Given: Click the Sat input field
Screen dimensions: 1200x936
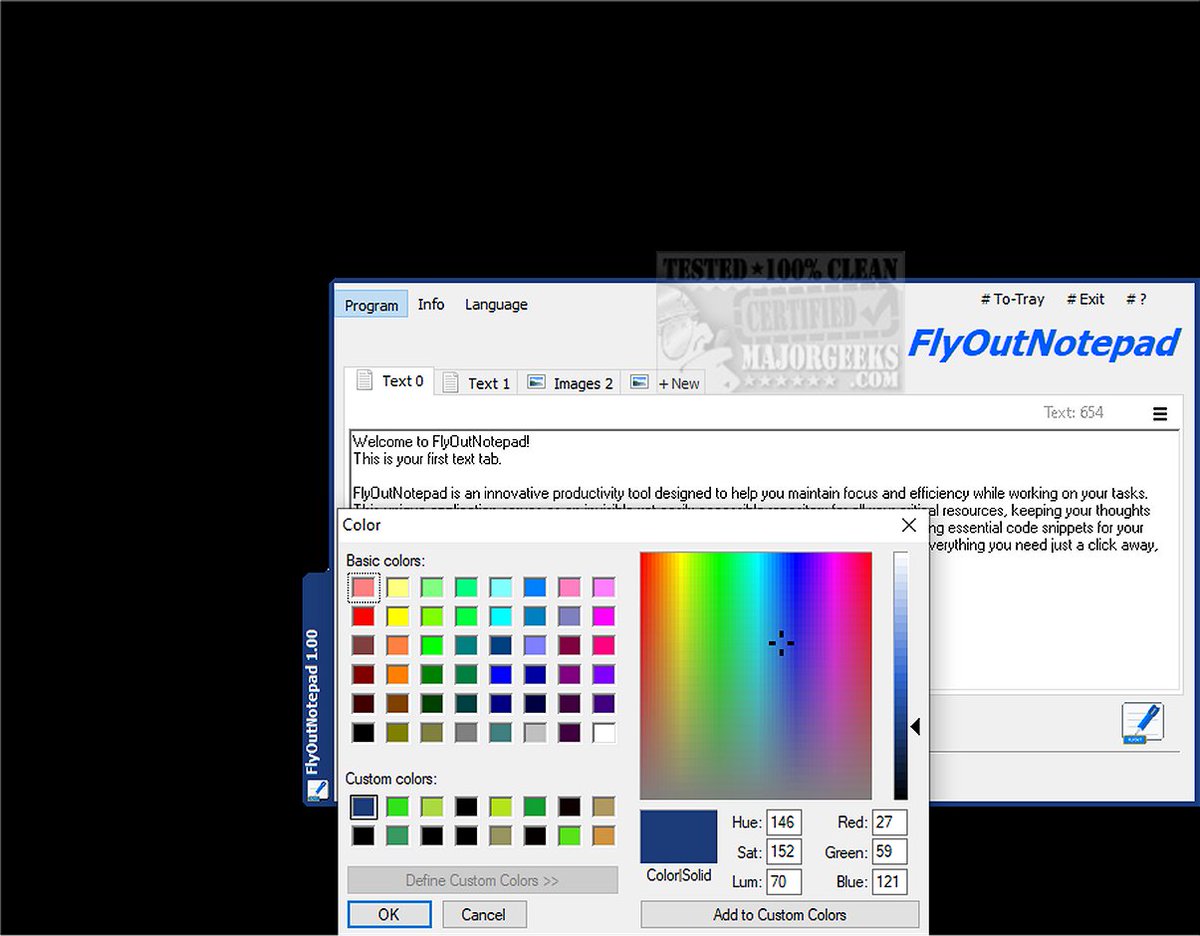Looking at the screenshot, I should (783, 852).
